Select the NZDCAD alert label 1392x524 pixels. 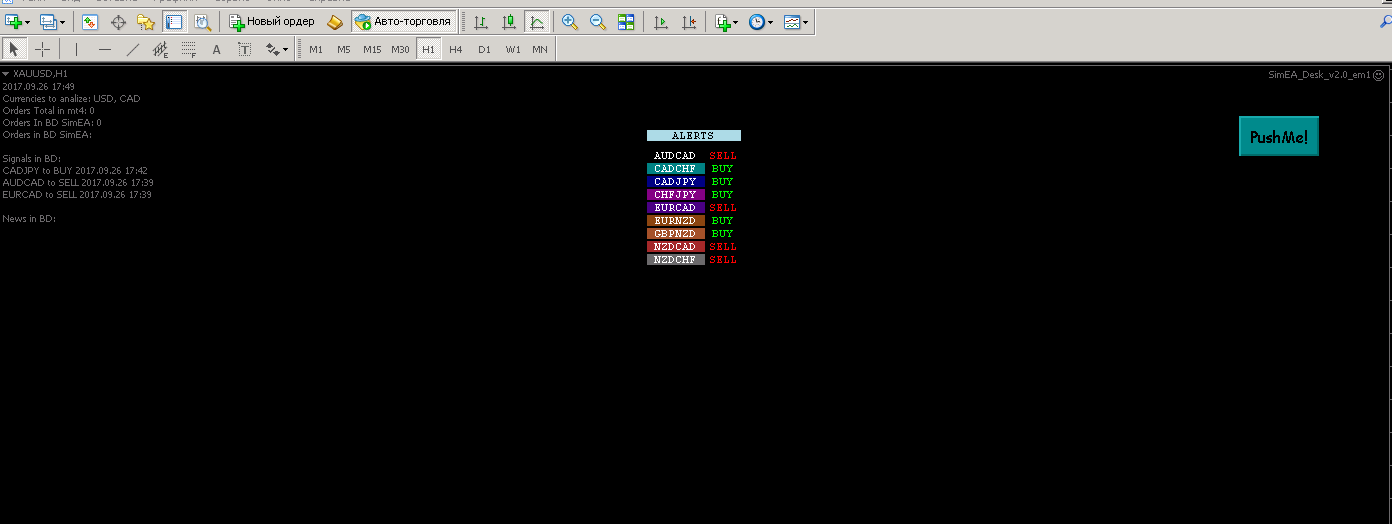675,247
